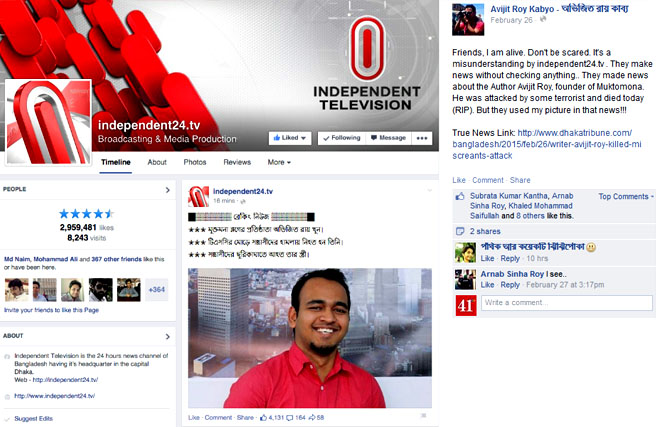Viewport: 660px width, 427px height.
Task: Open the 2,959,481 likes count
Action: (x=87, y=227)
